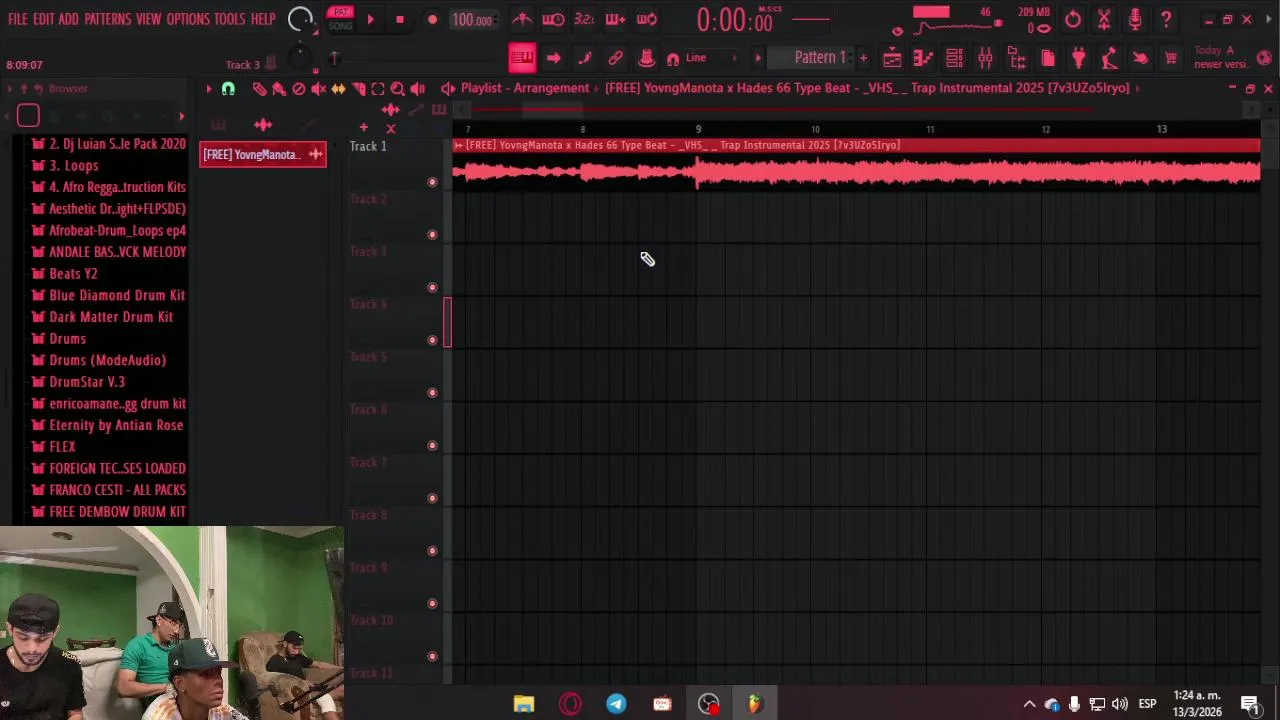
Task: Click the stamp tool icon
Action: (x=646, y=58)
